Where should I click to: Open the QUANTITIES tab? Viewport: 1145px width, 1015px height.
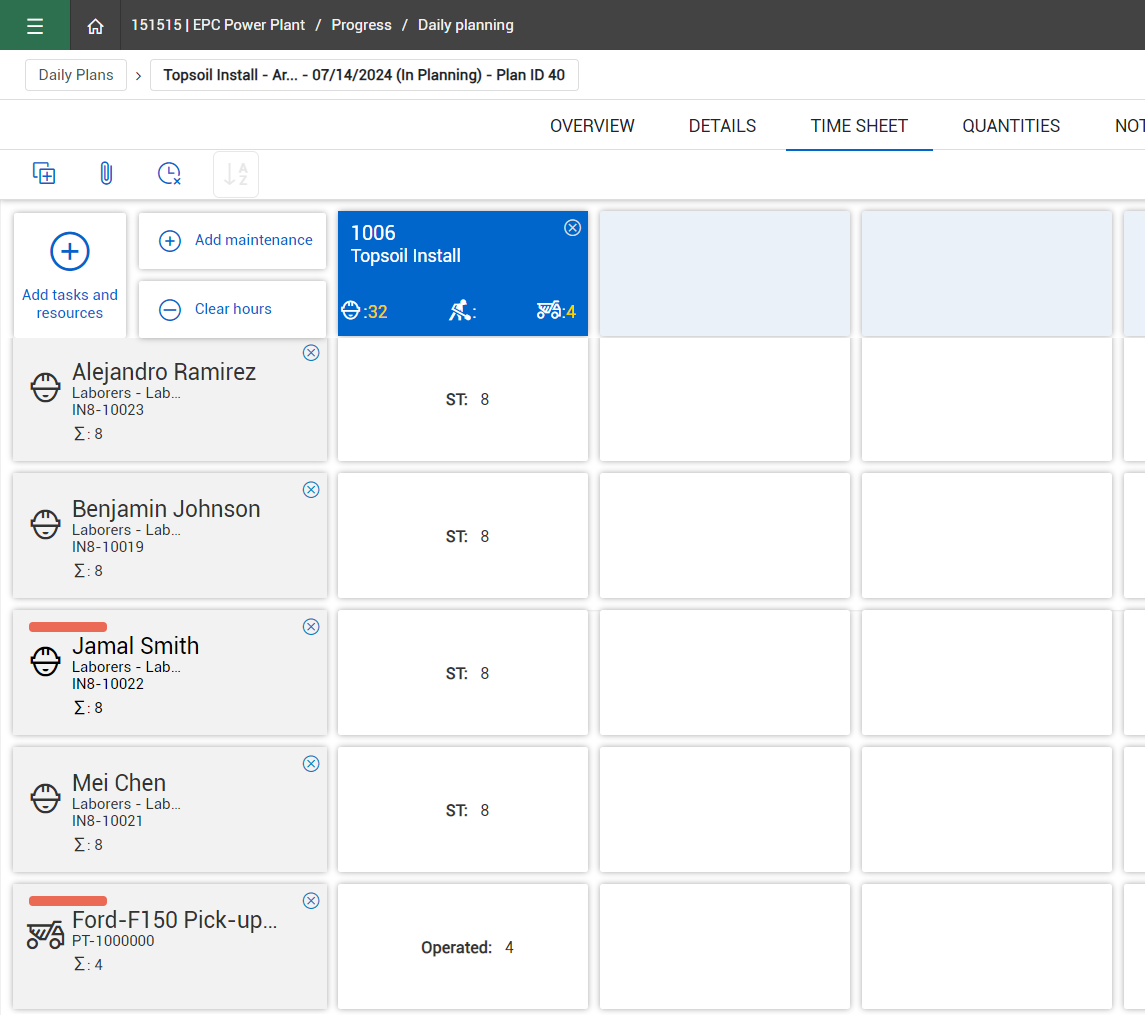click(1011, 126)
